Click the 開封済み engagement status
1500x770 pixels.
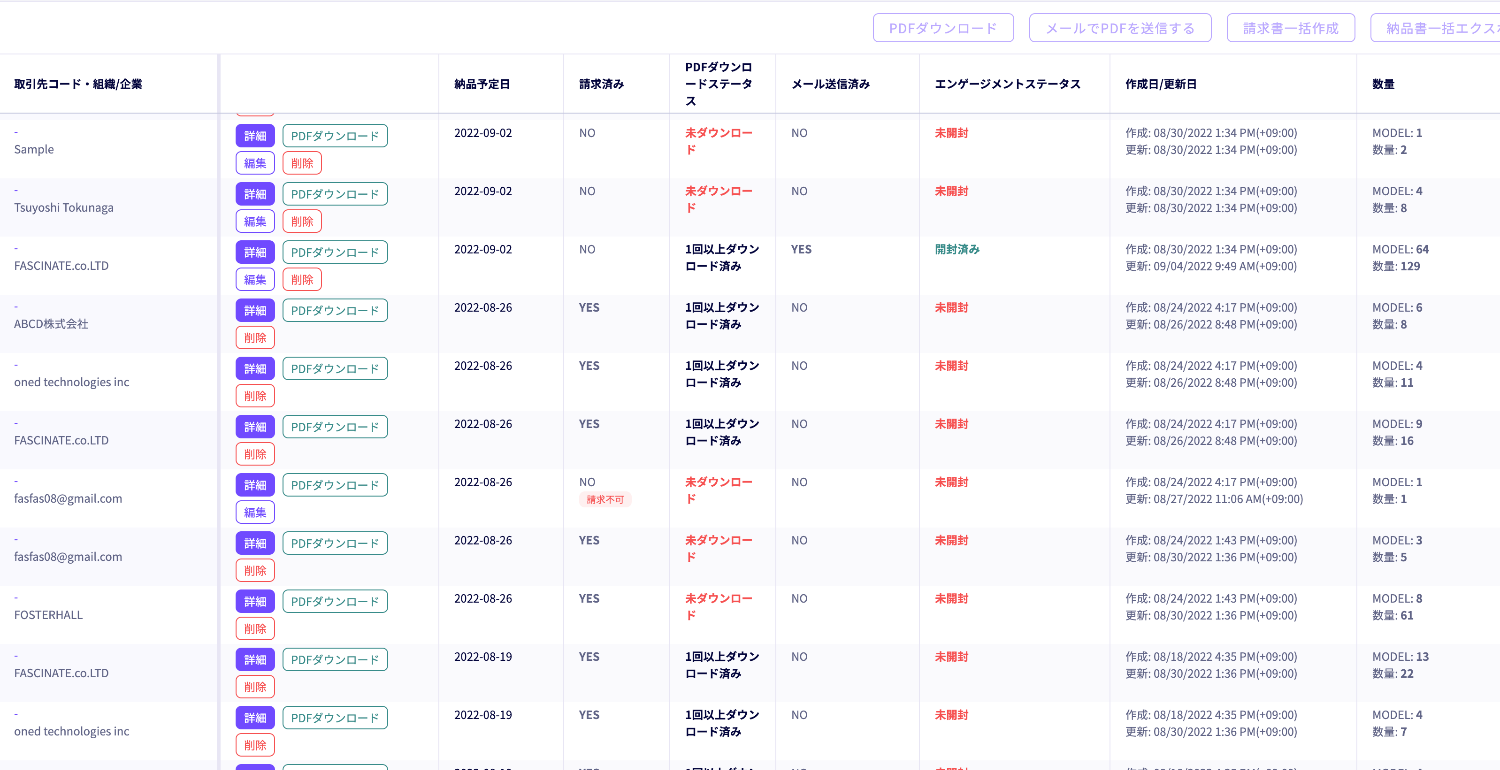coord(957,249)
